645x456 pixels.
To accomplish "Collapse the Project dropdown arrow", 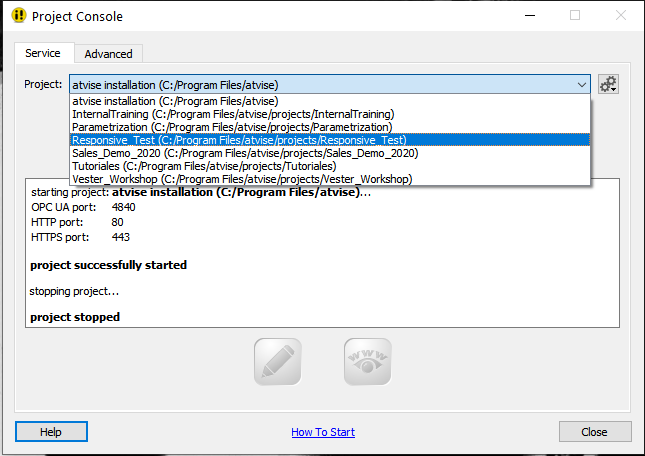I will tap(581, 85).
